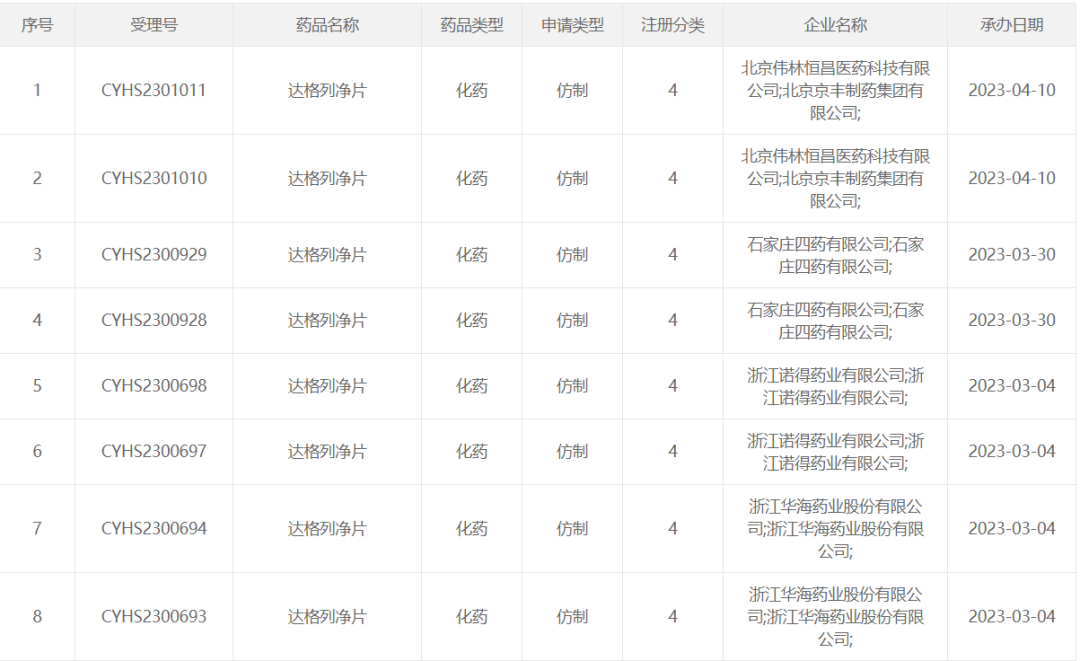The image size is (1080, 661).
Task: Click date 2023-03-30 in row CYHS2300928
Action: (1012, 320)
